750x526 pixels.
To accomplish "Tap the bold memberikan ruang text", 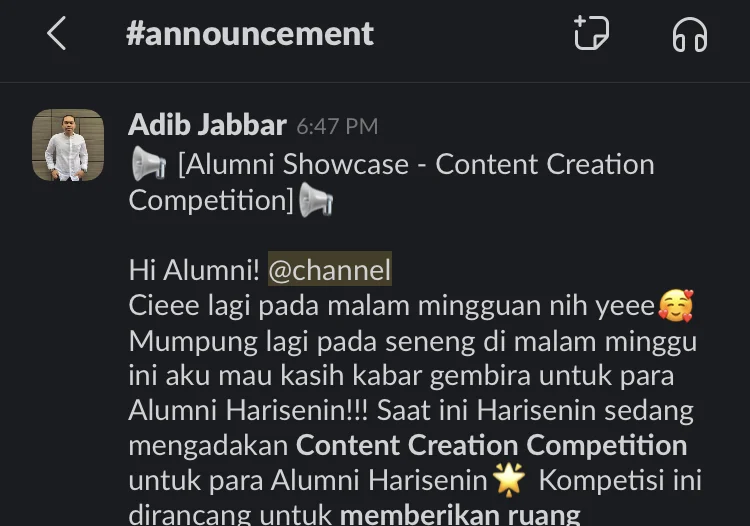I will 460,515.
